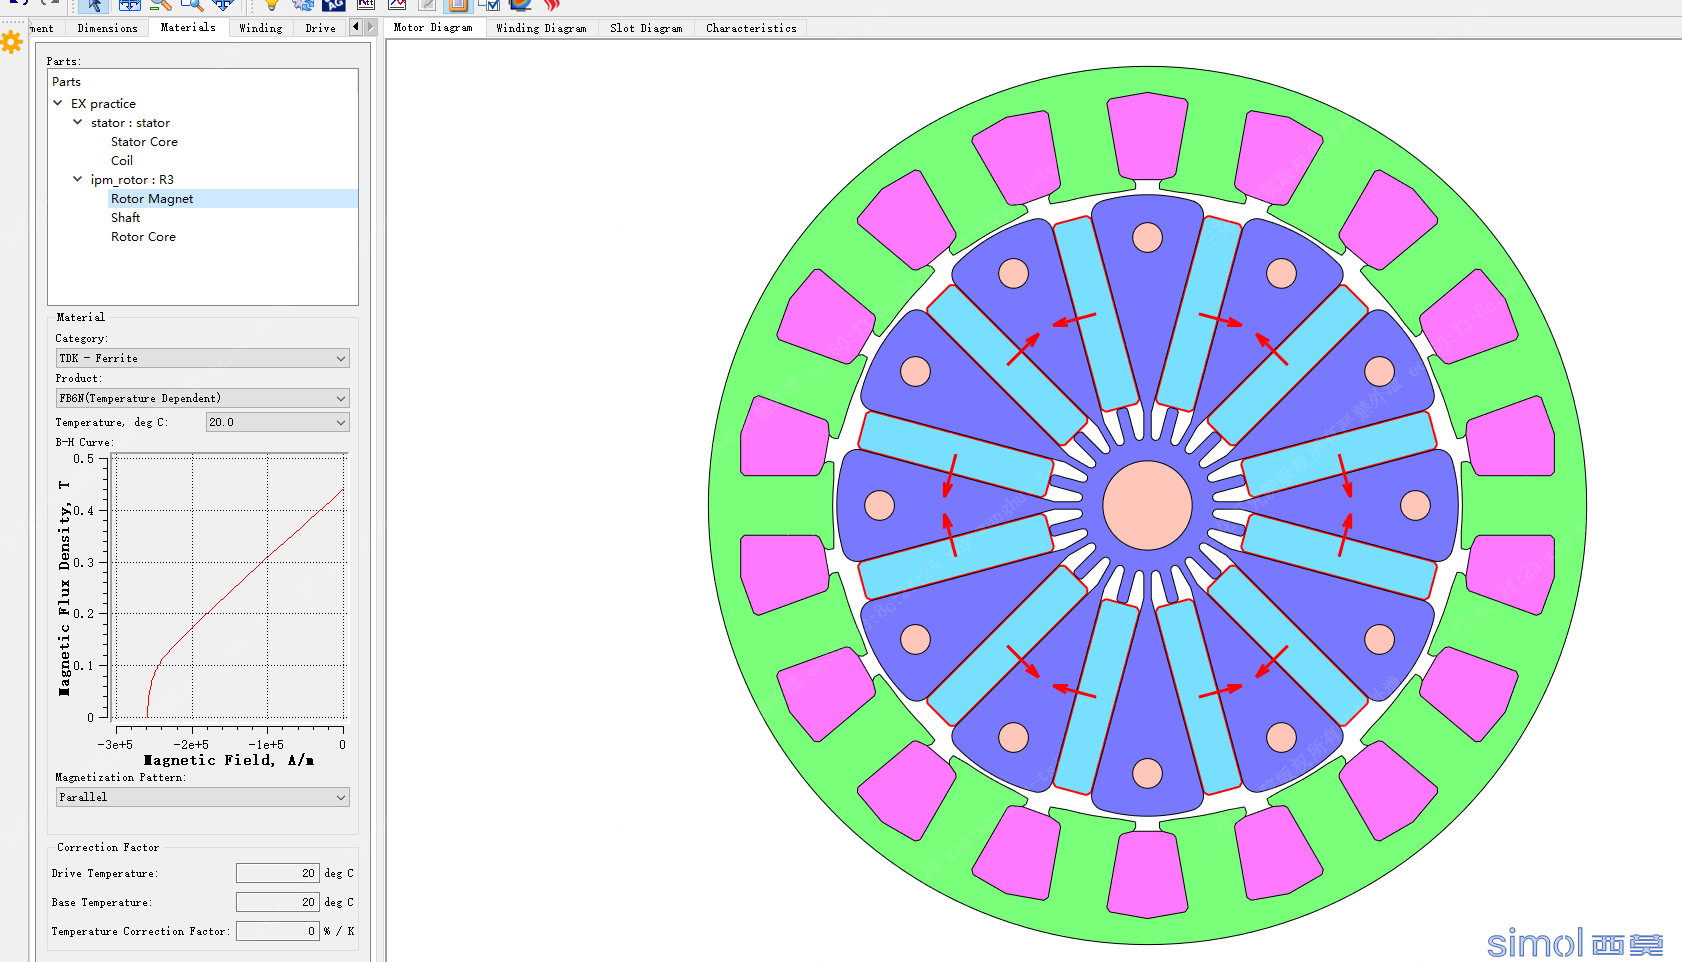
Task: Open the Magnetization Pattern dropdown
Action: point(203,797)
